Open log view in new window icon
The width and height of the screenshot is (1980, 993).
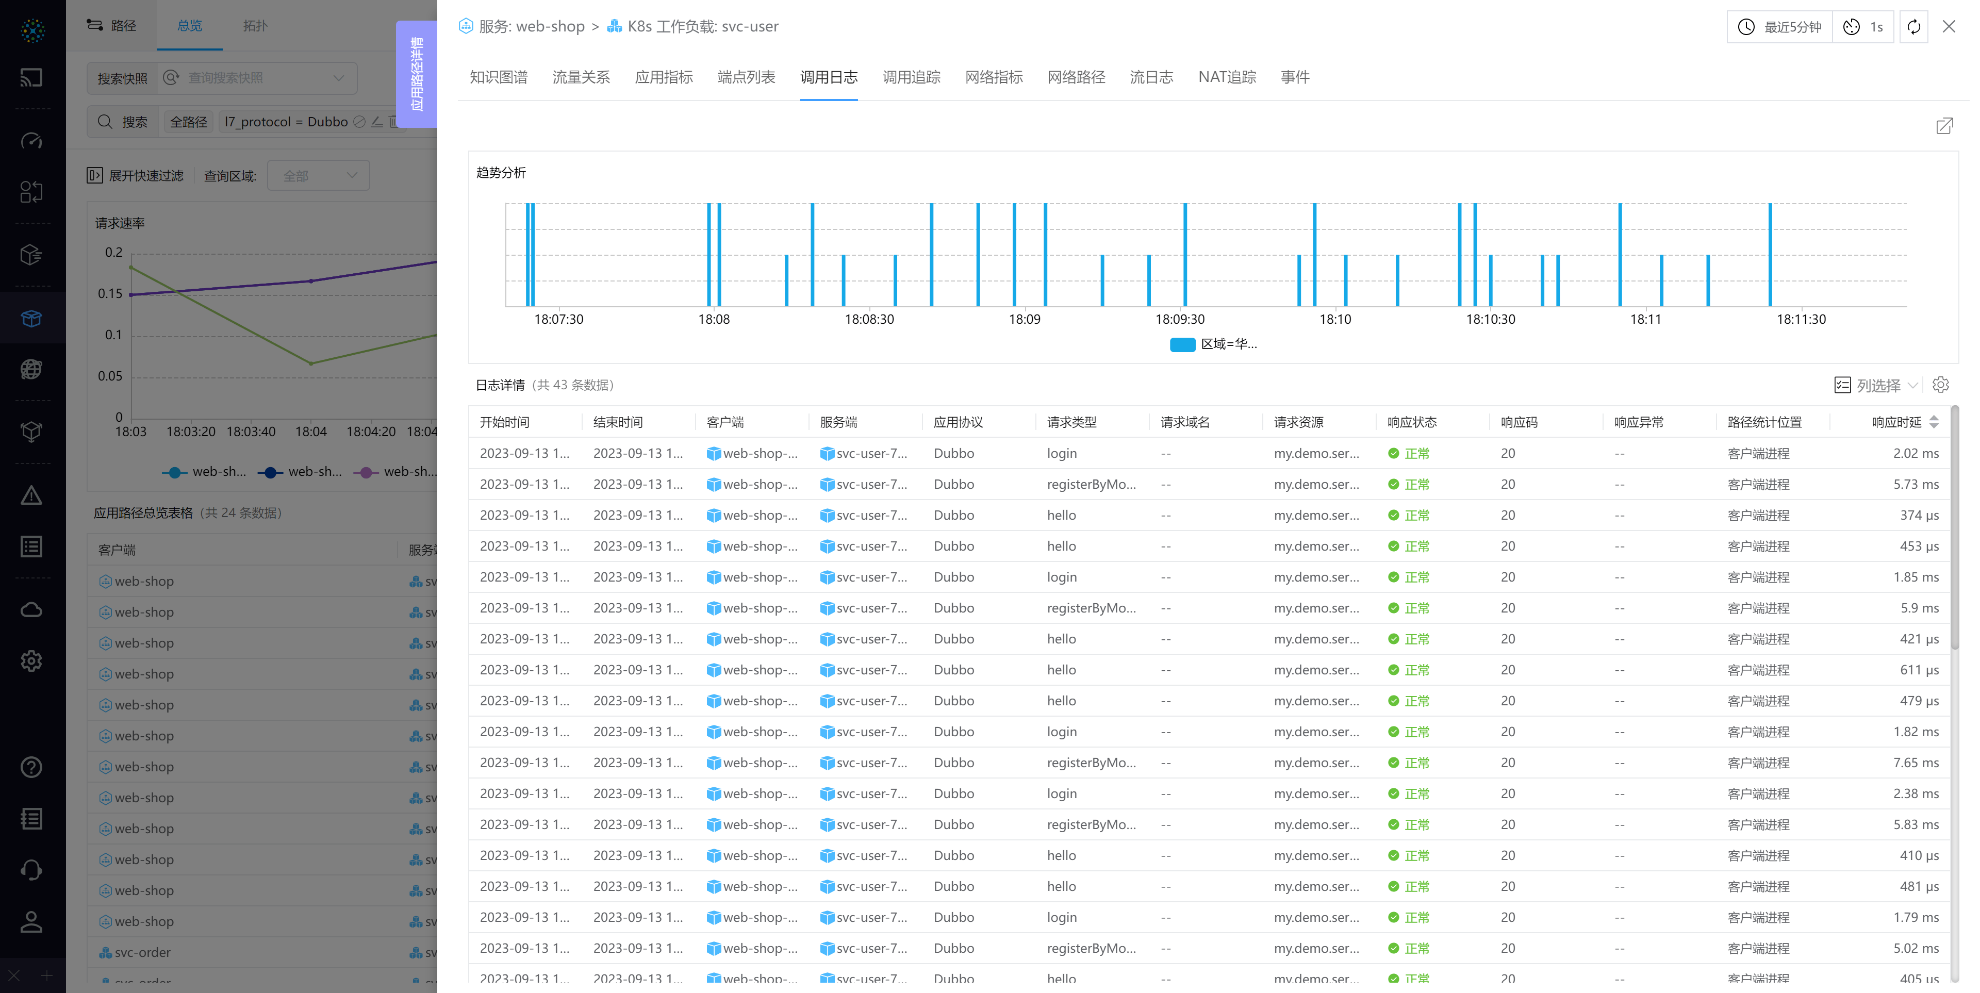1944,126
